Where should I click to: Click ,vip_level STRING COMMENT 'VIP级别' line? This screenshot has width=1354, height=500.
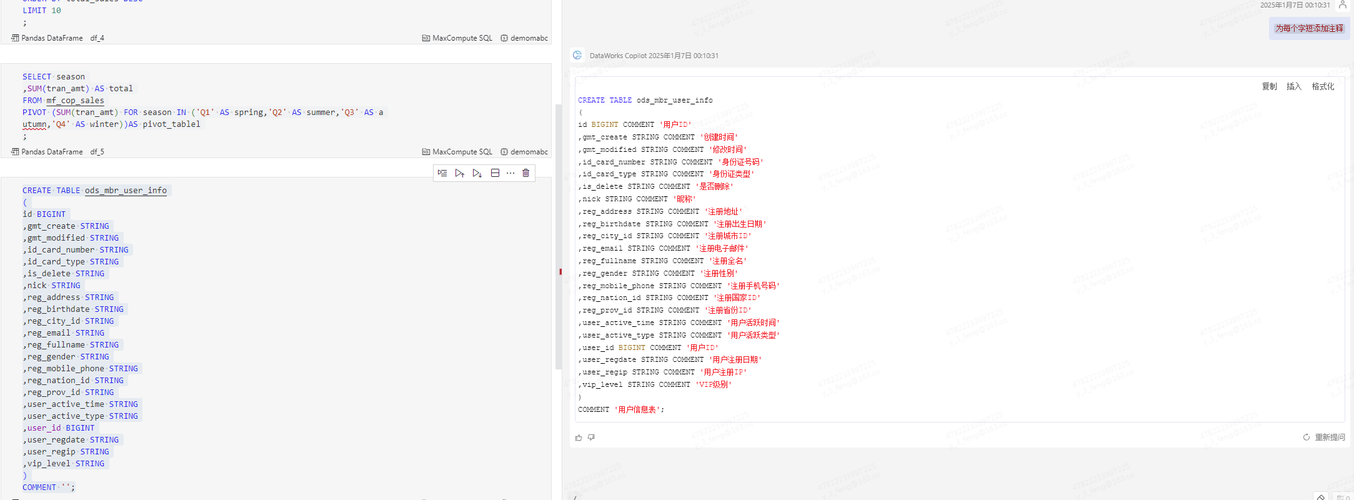(x=655, y=385)
